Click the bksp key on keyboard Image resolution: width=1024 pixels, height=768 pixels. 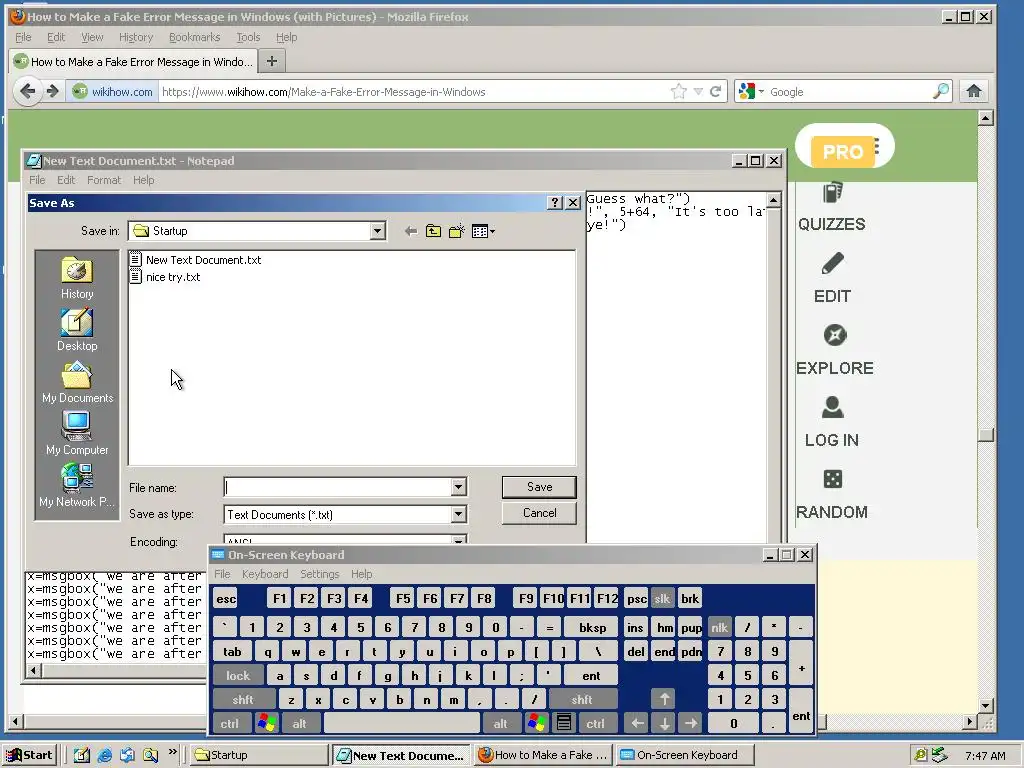point(592,628)
